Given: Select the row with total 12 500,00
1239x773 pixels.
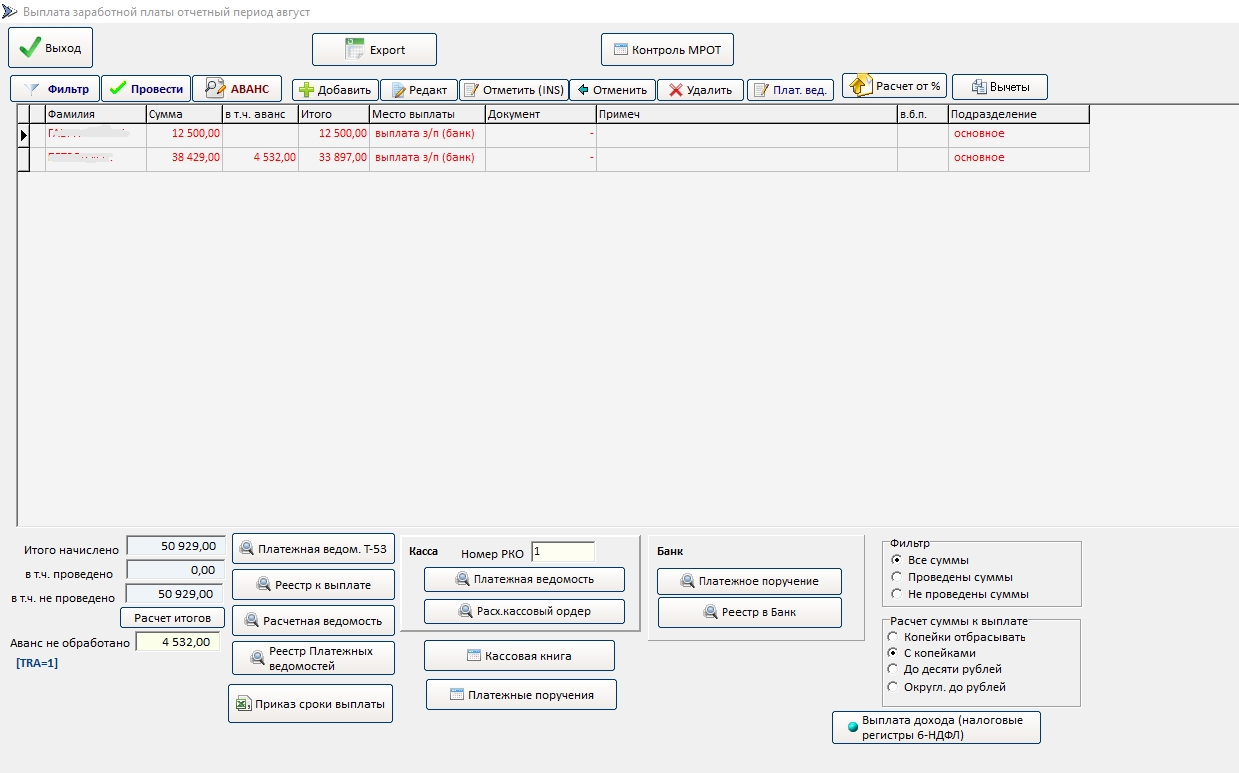Looking at the screenshot, I should click(553, 134).
